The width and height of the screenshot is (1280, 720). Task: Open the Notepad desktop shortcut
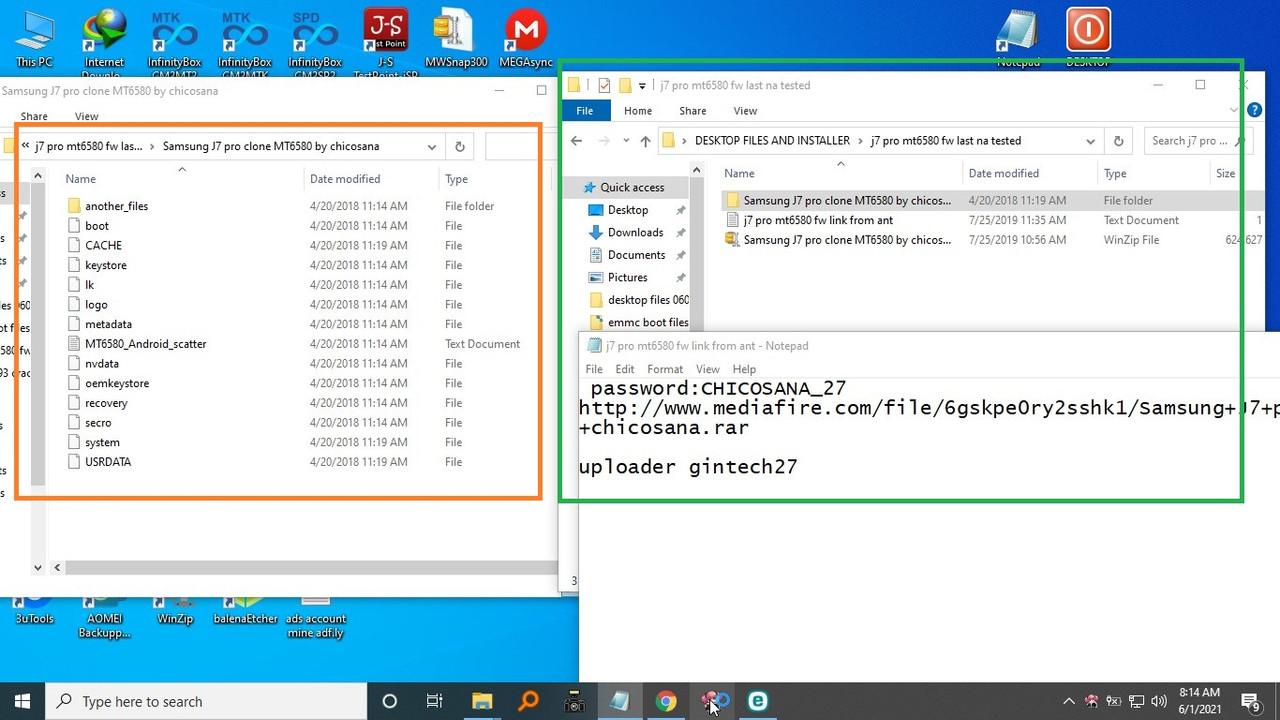(1018, 38)
